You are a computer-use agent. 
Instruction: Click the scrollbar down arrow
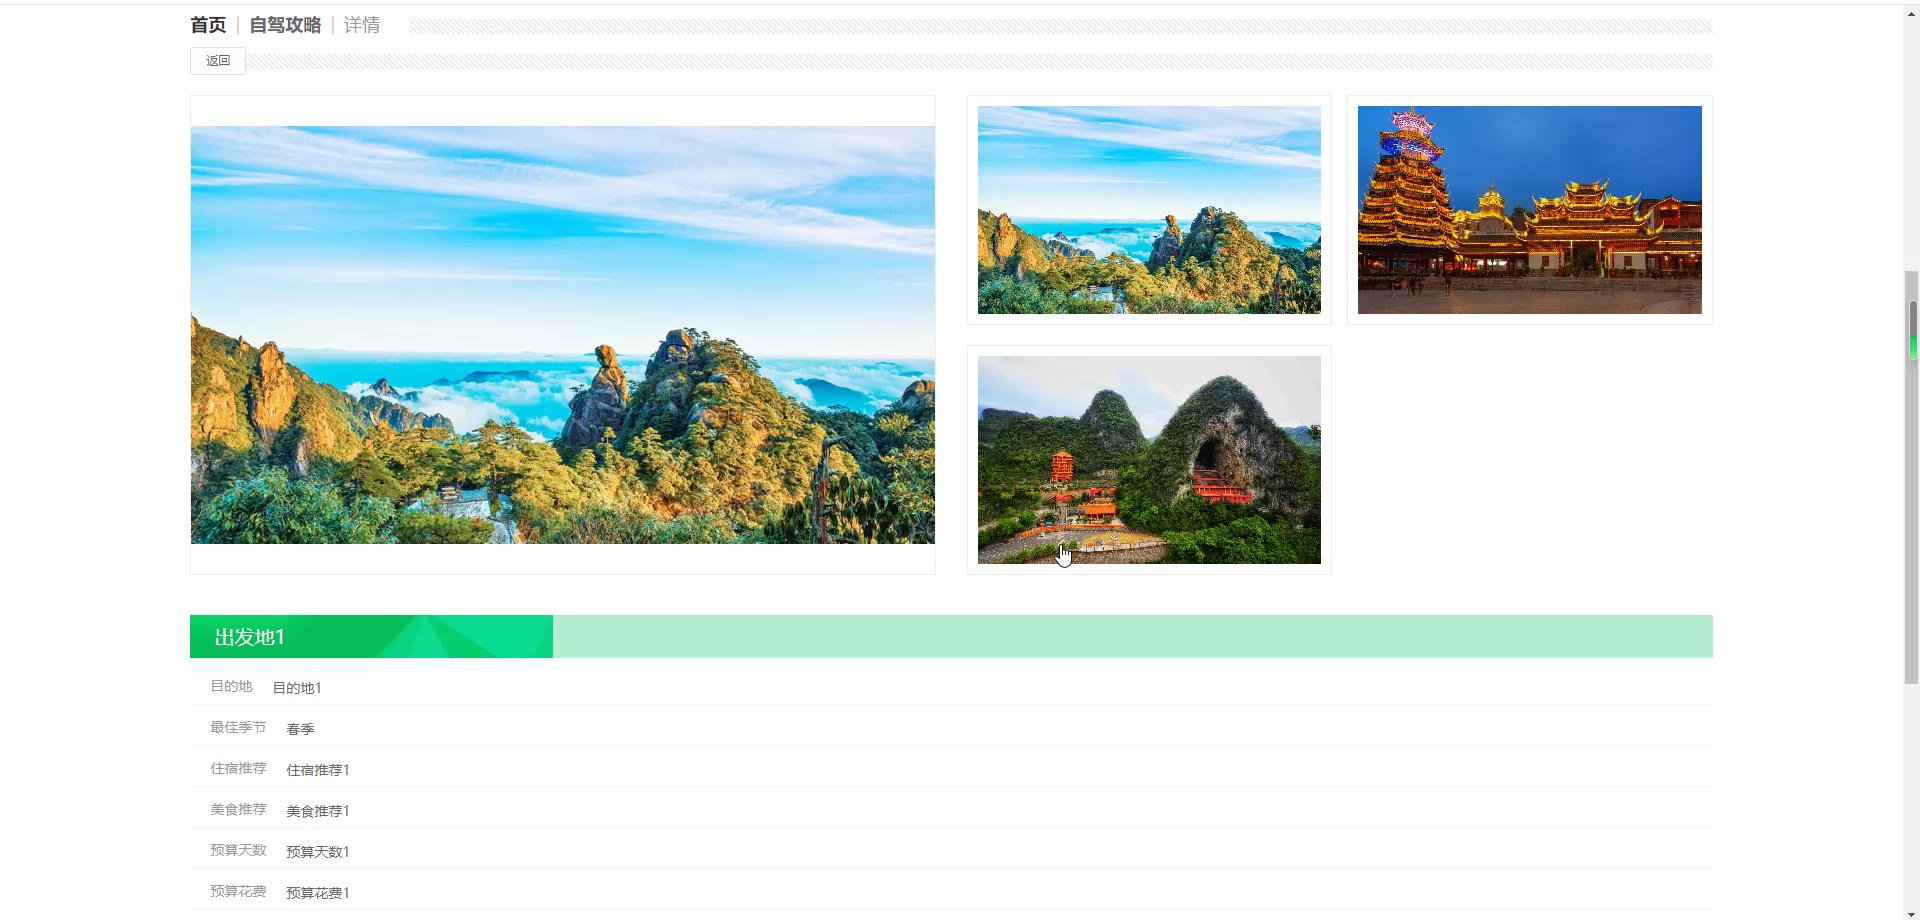point(1912,912)
